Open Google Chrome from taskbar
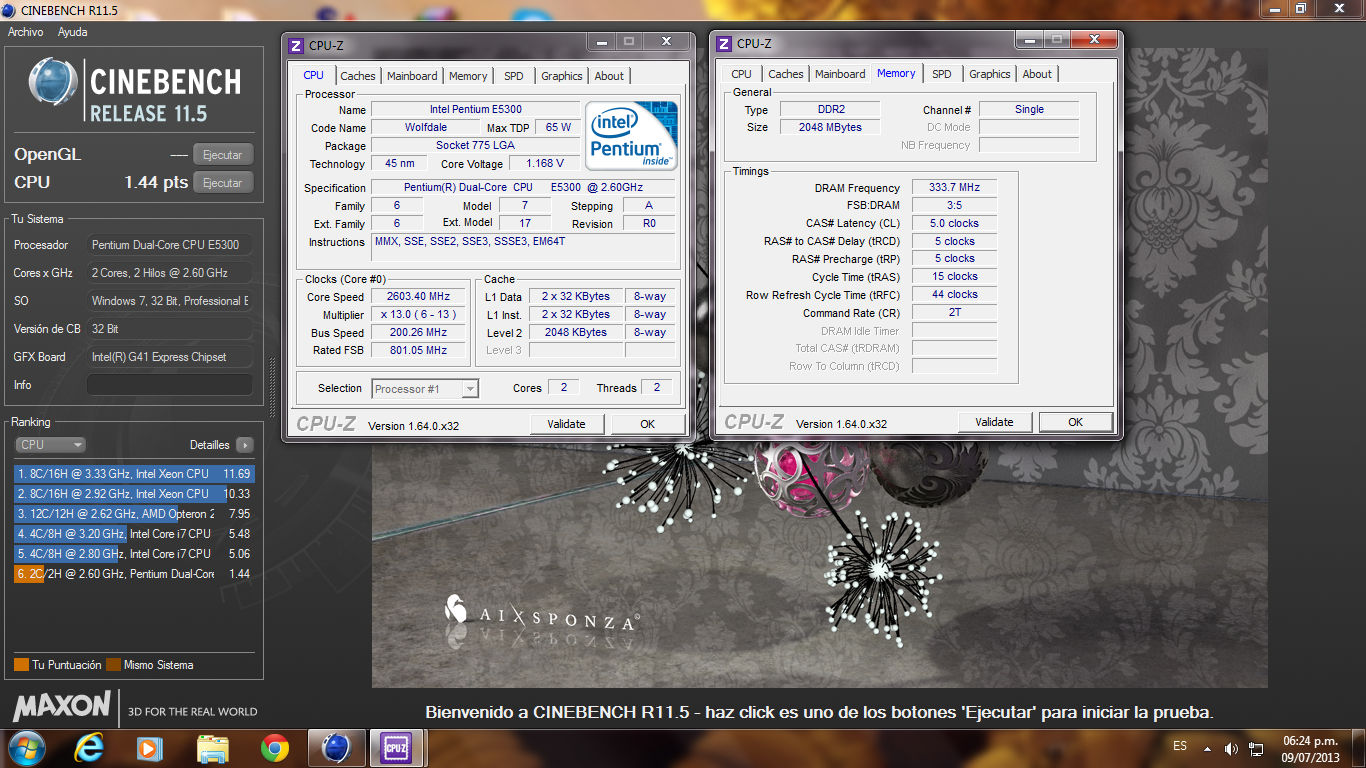Screen dimensions: 1366x768 [x=275, y=747]
